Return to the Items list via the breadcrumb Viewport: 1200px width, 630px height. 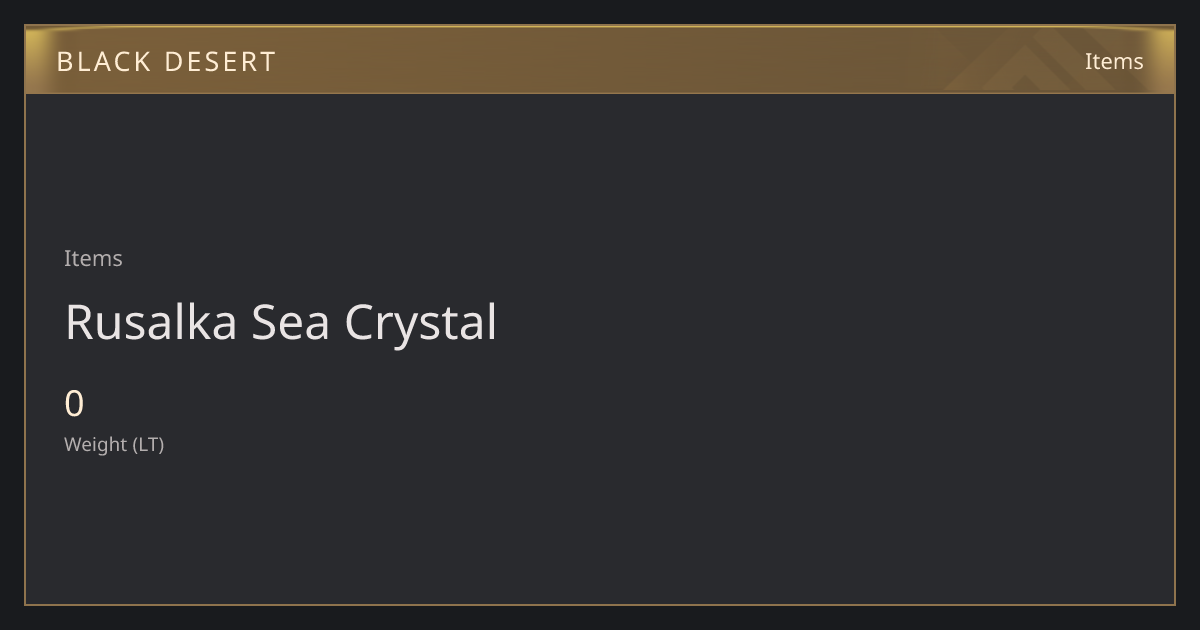tap(93, 258)
